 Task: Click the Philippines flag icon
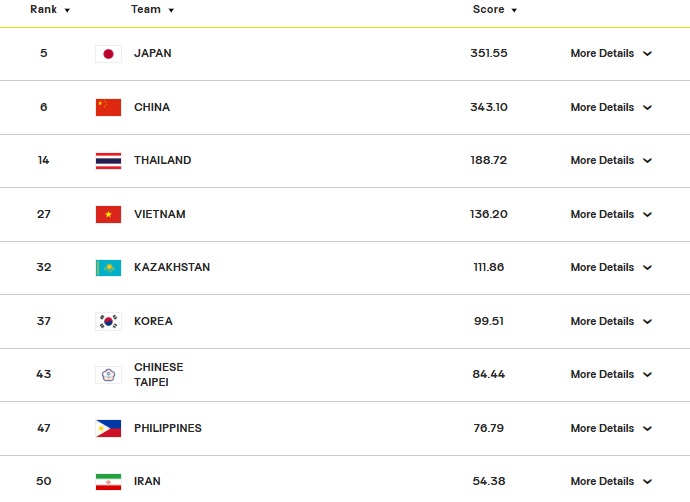tap(108, 429)
